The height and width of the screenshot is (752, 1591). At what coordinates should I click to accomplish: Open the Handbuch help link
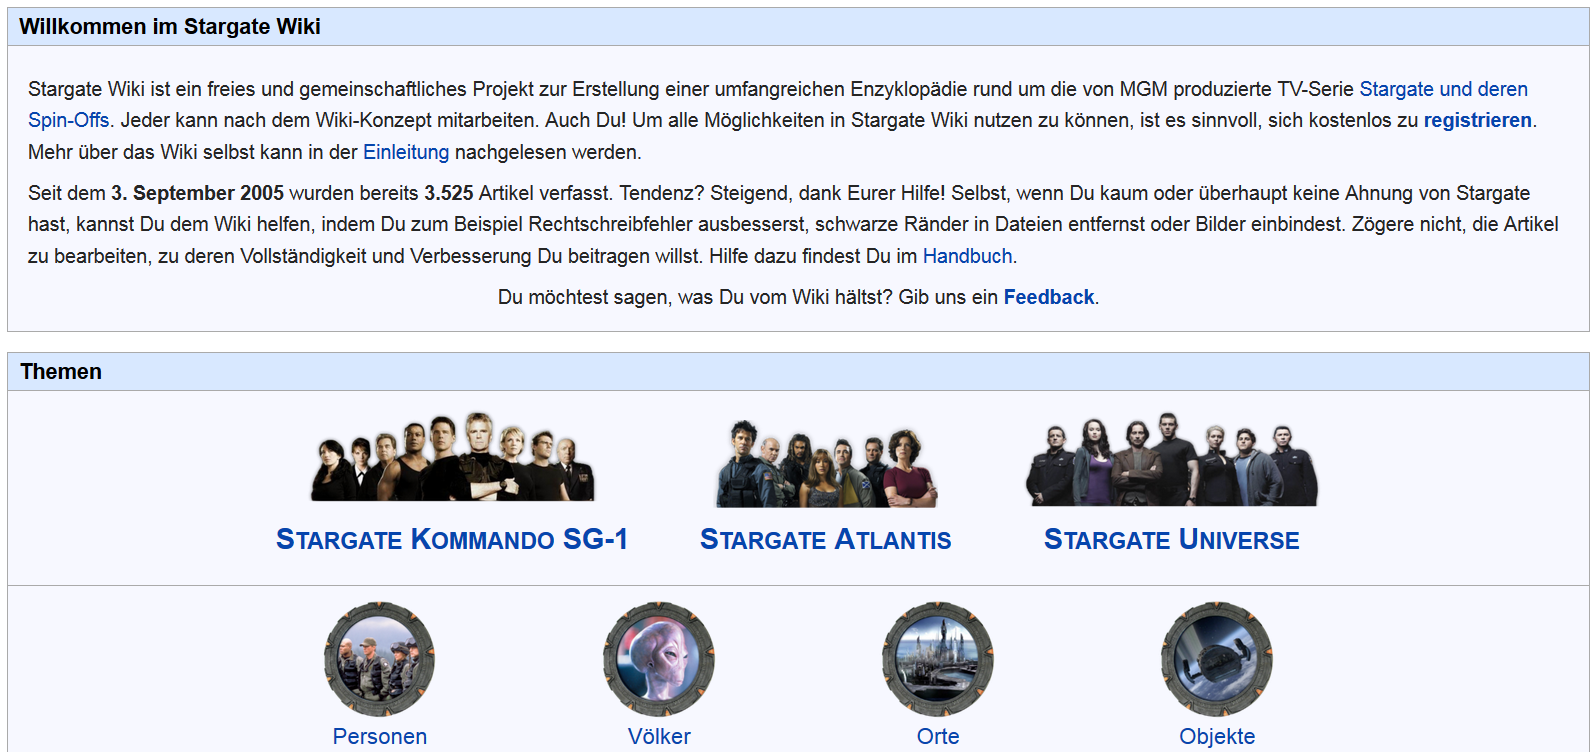tap(967, 256)
